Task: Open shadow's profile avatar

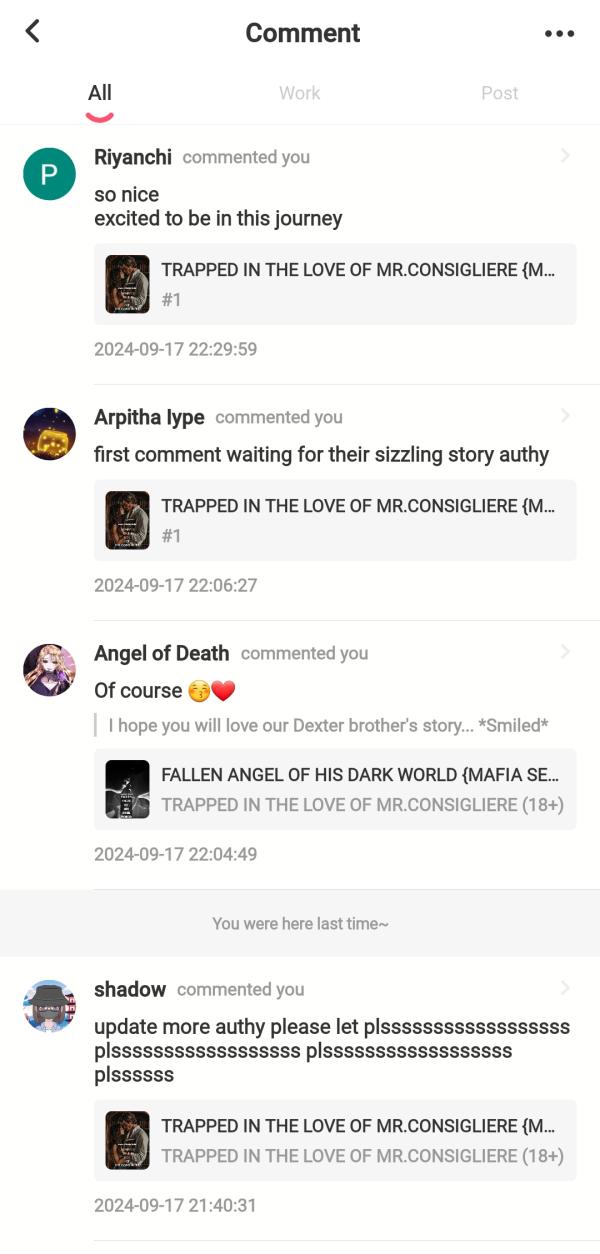Action: pyautogui.click(x=49, y=1005)
